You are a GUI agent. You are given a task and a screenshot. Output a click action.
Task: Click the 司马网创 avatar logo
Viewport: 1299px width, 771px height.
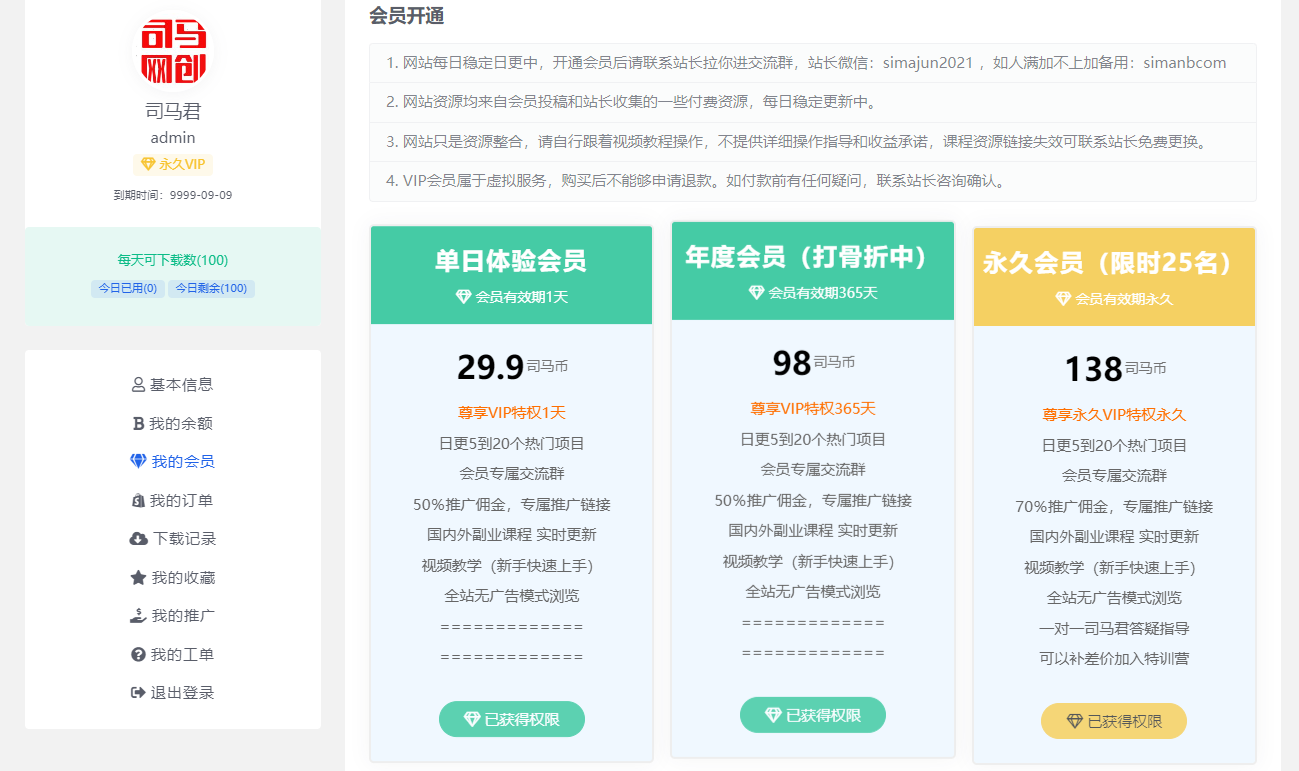173,51
